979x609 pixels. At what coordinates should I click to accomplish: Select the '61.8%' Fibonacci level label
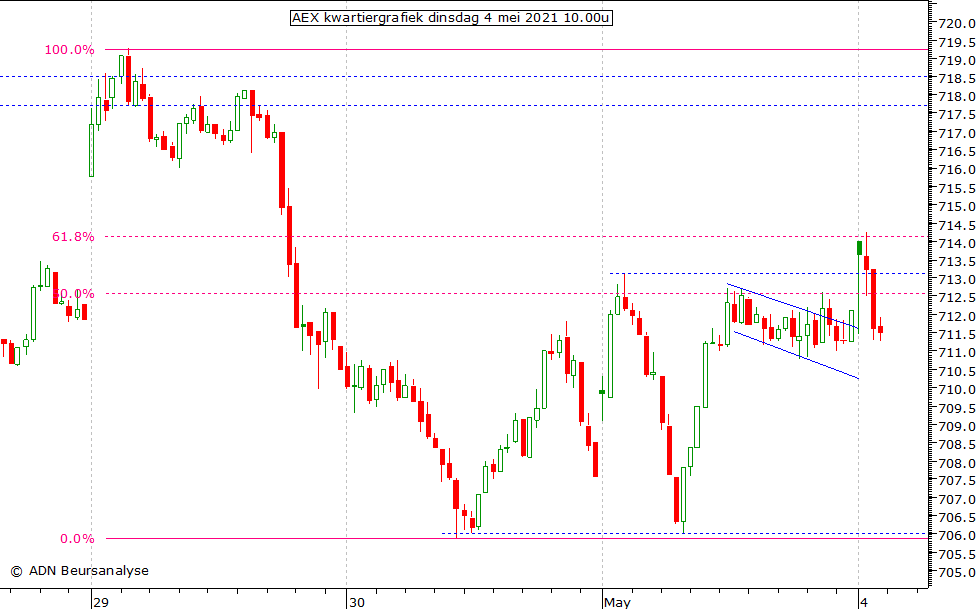click(x=73, y=237)
